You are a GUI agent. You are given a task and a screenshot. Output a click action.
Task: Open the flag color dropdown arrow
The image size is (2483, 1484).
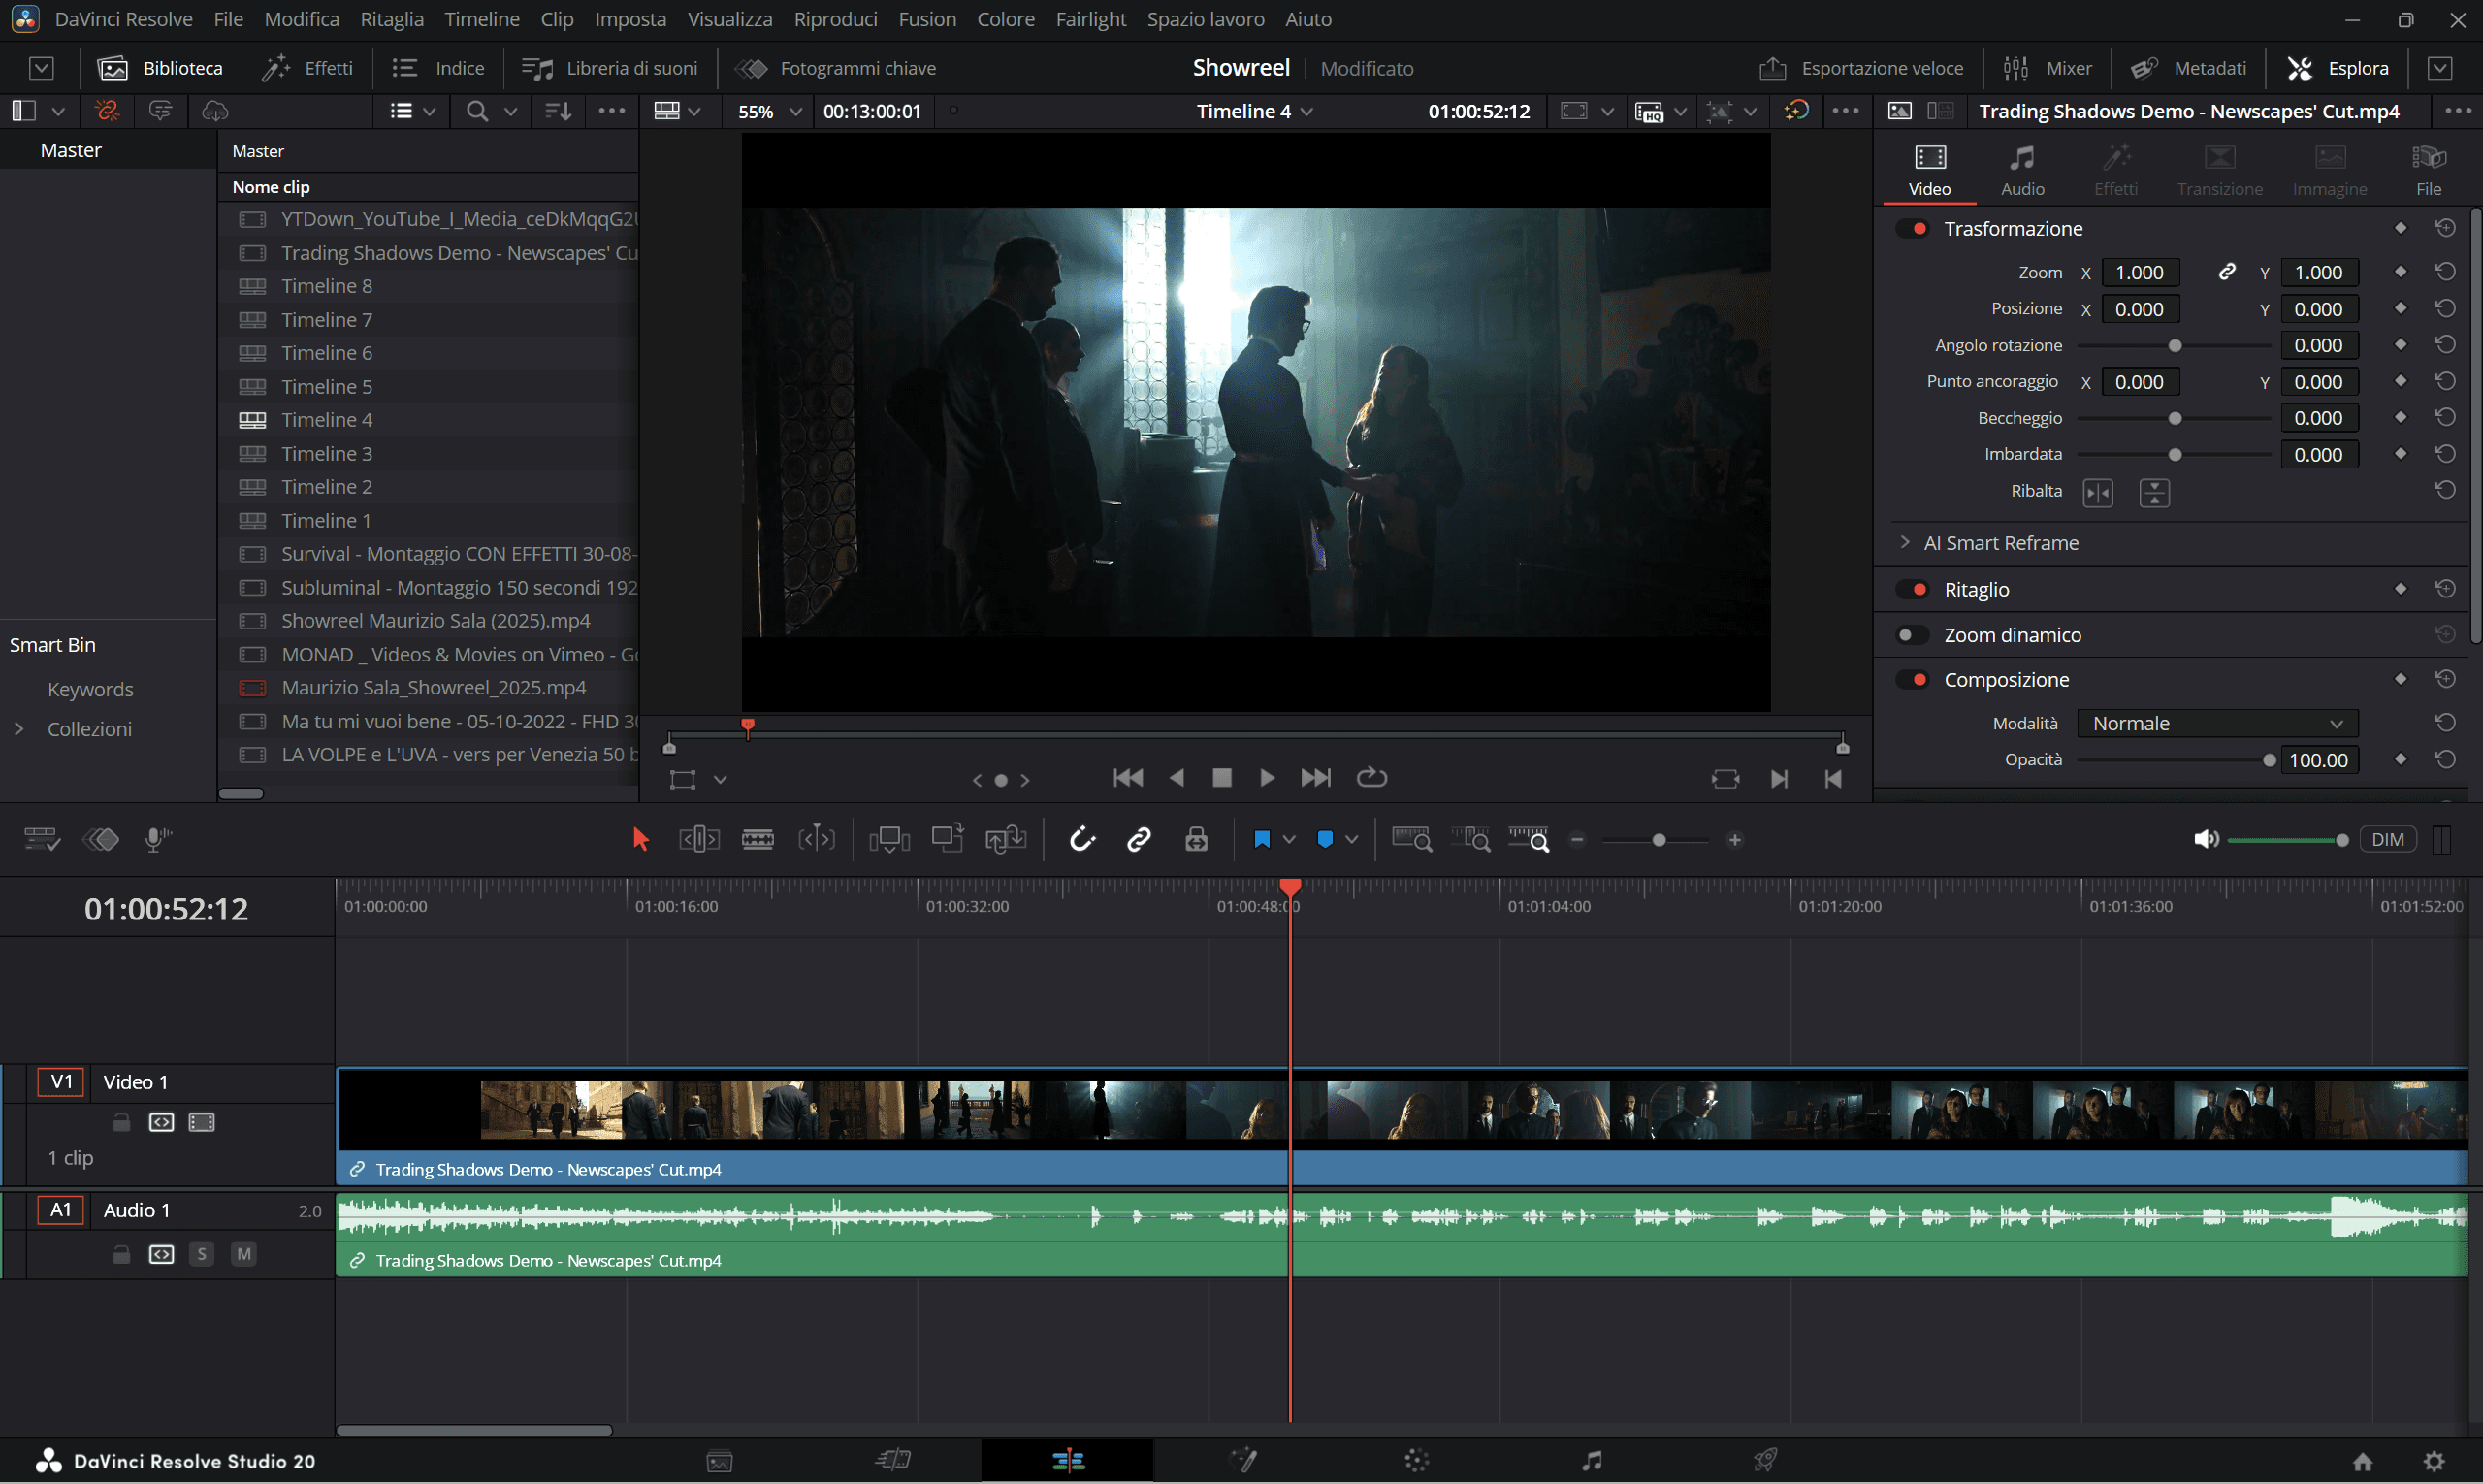click(1289, 840)
